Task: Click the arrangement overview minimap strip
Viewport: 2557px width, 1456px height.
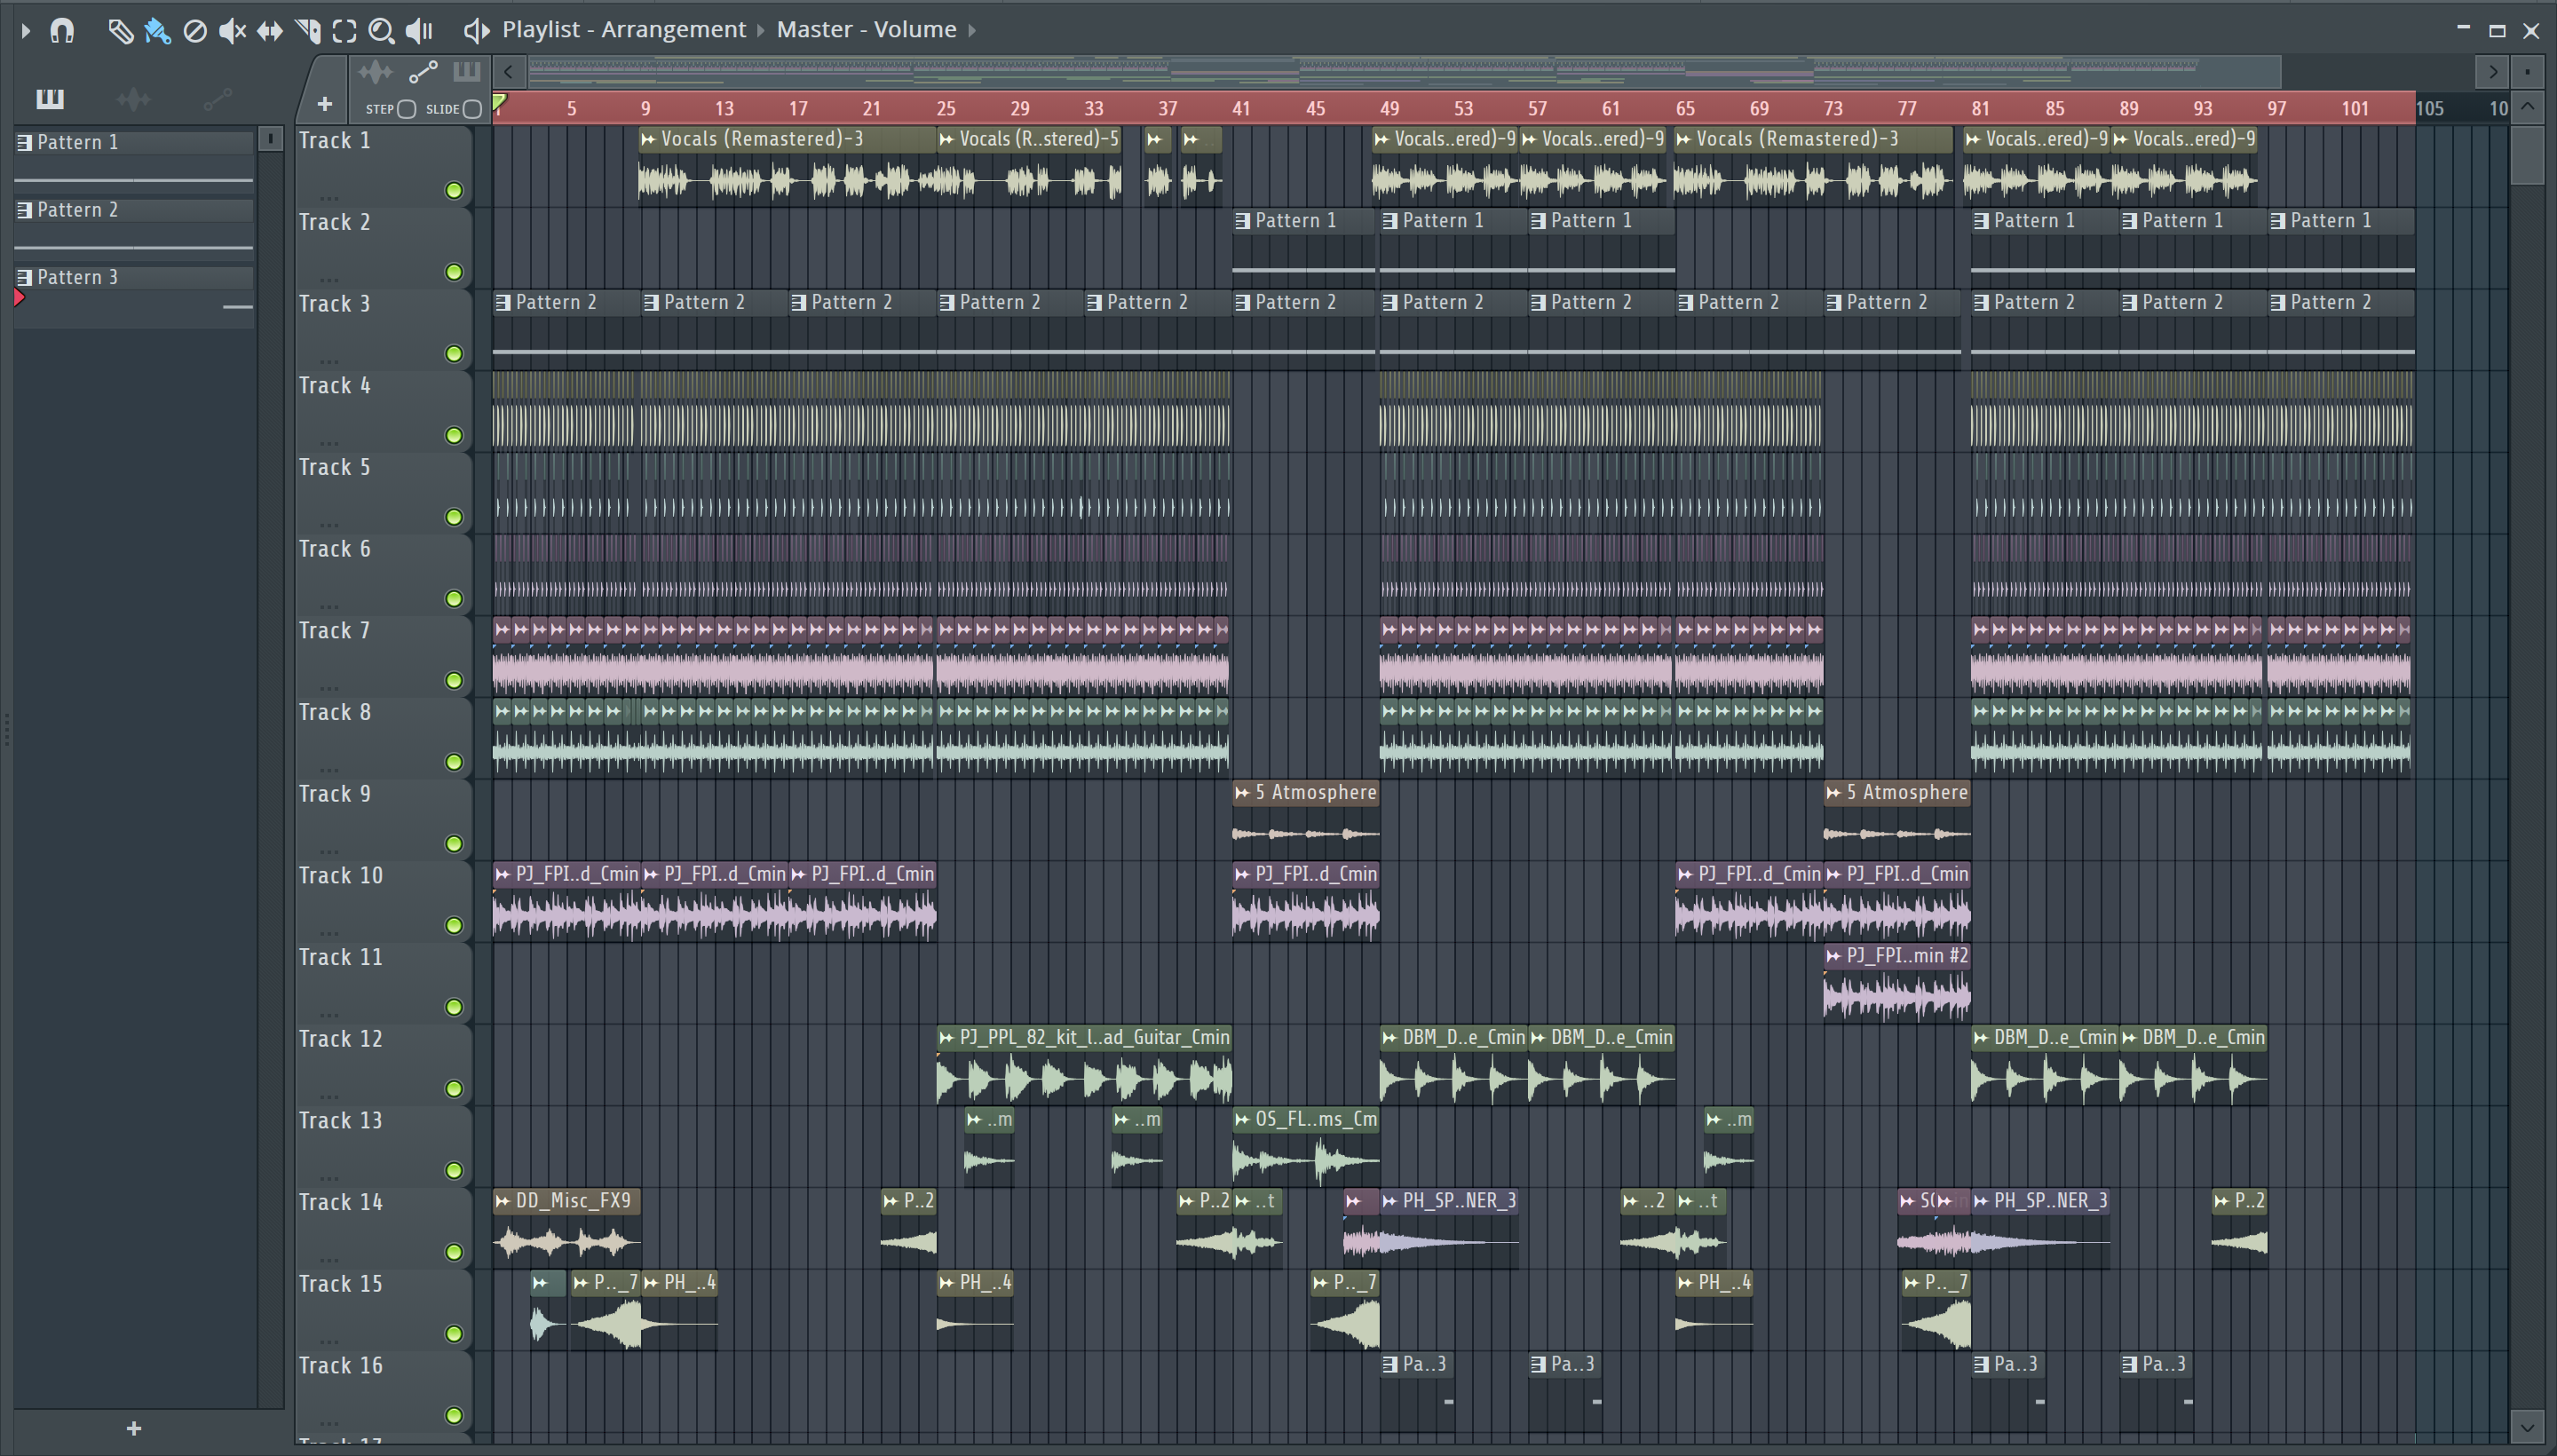Action: tap(1404, 72)
